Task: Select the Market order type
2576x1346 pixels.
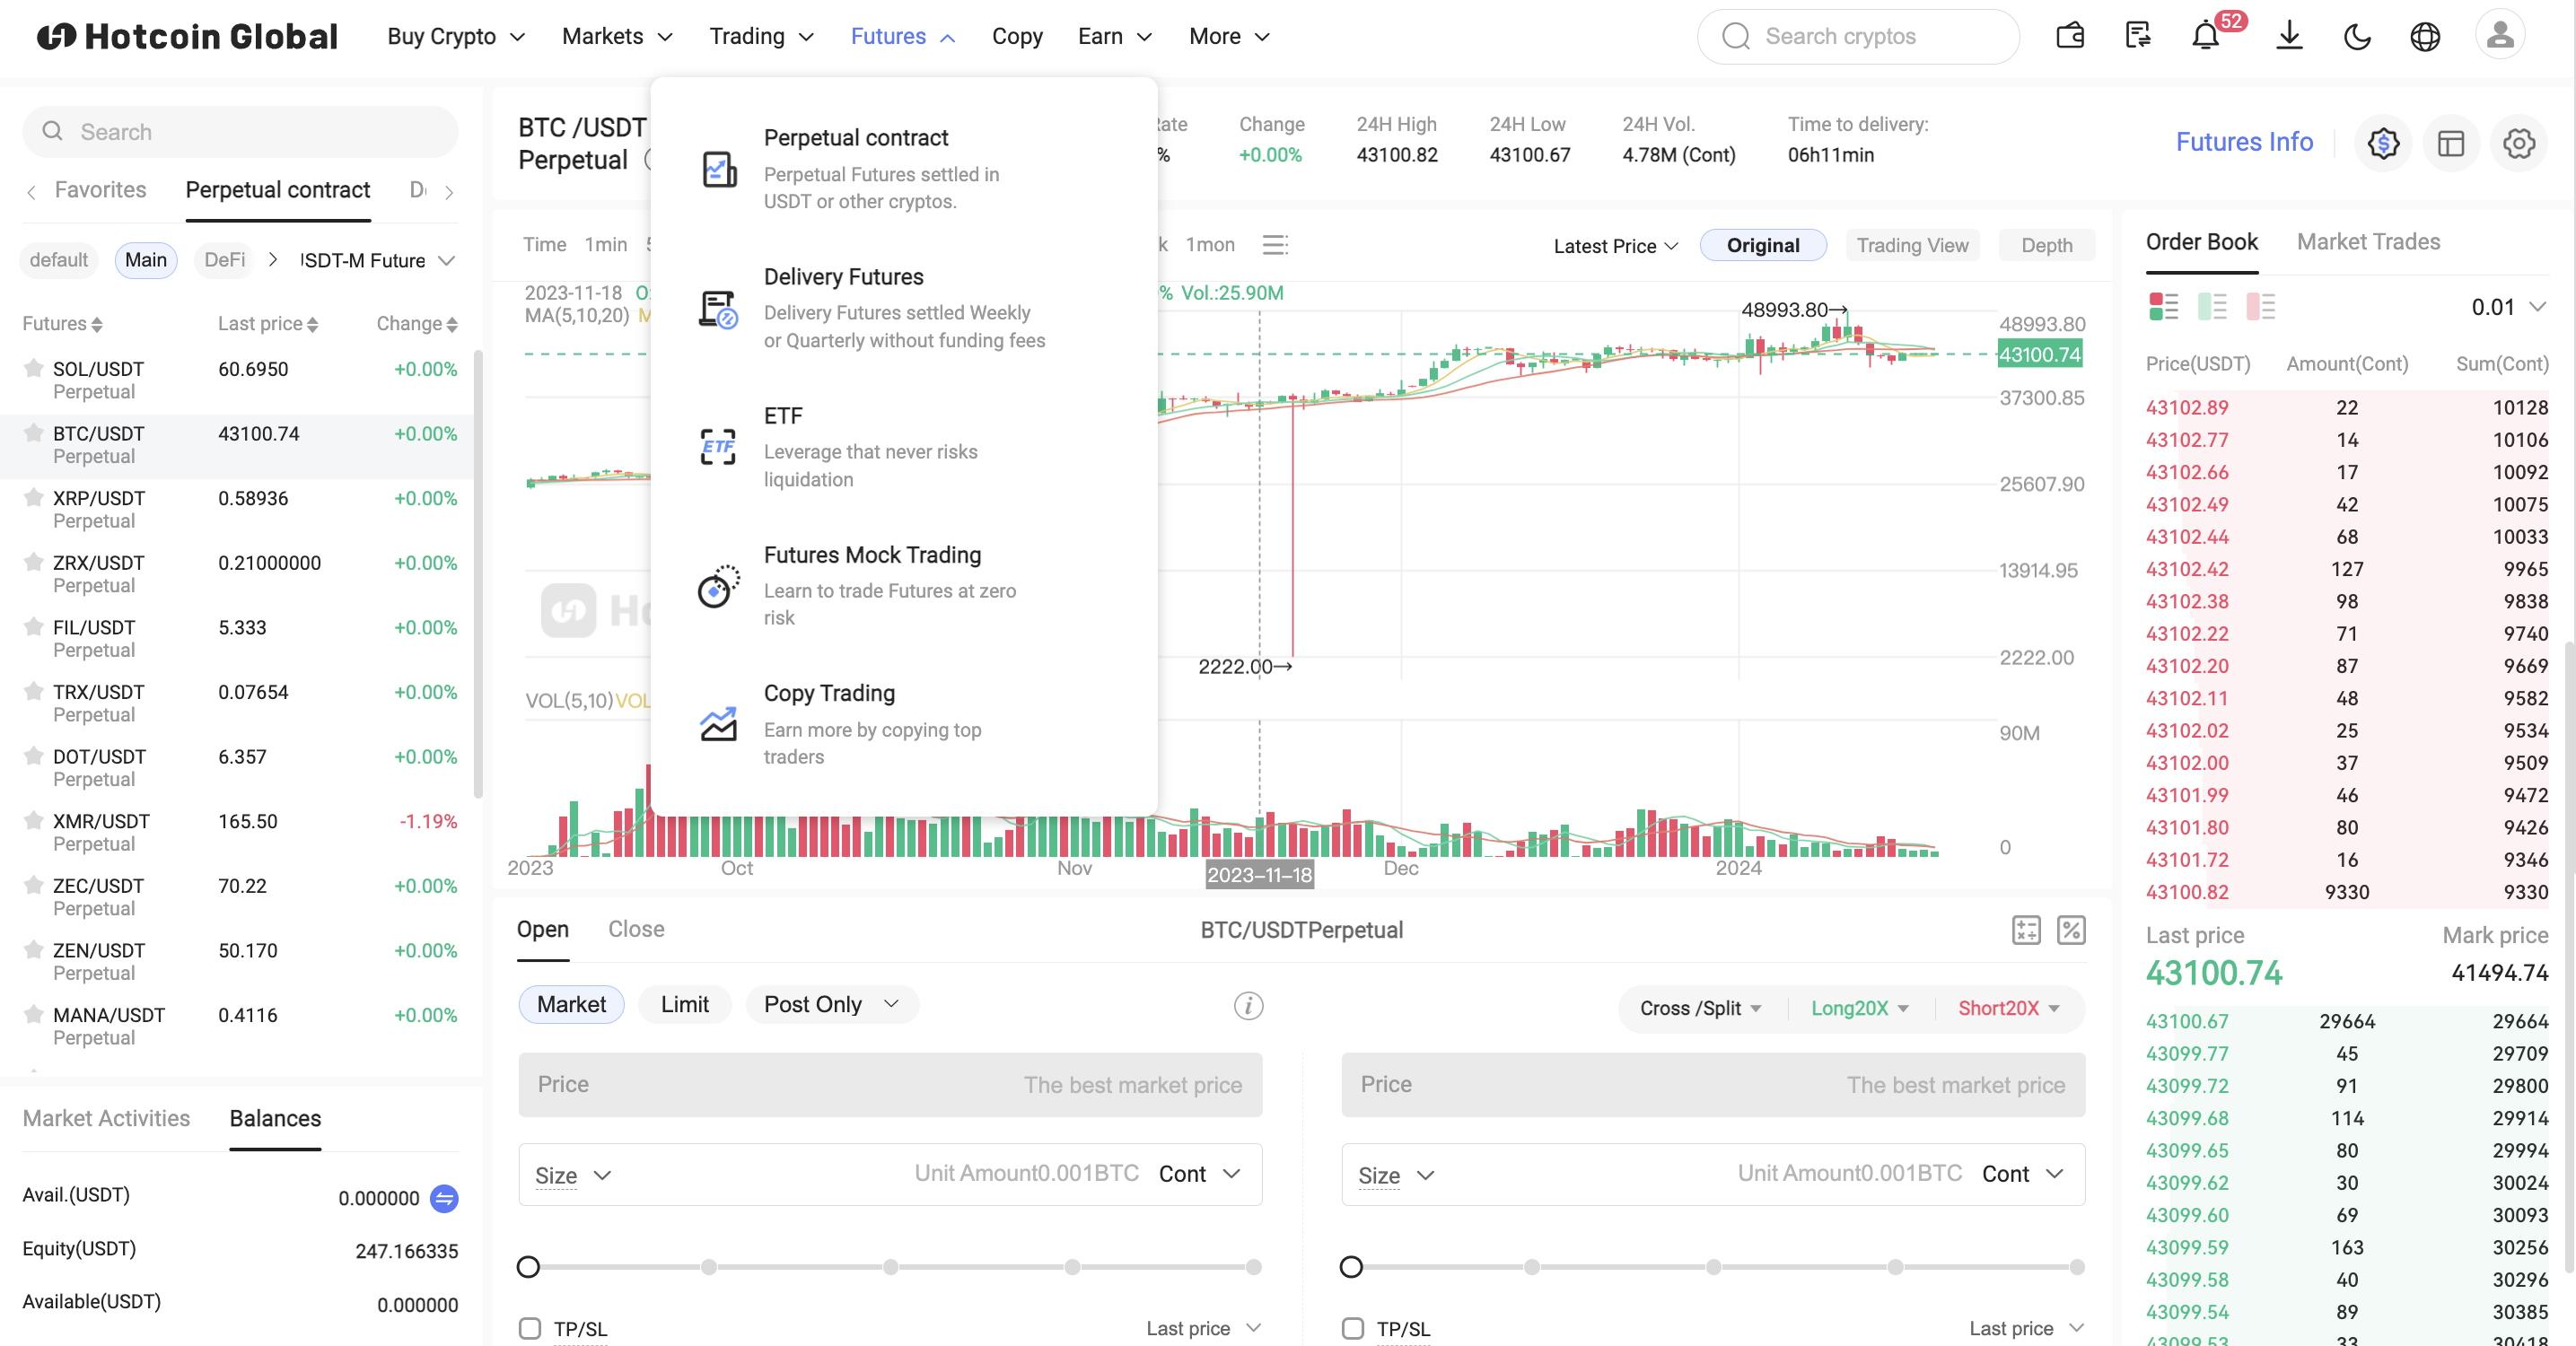Action: pos(571,1004)
